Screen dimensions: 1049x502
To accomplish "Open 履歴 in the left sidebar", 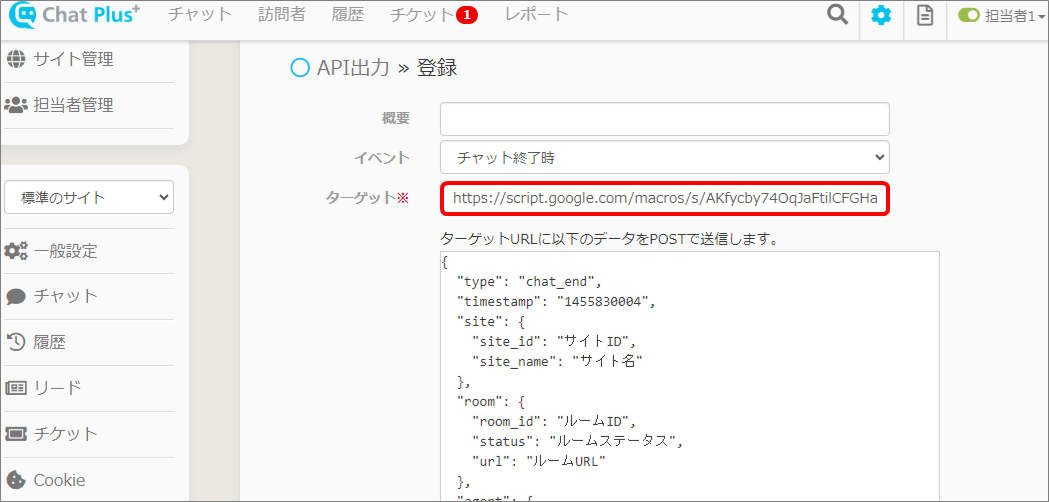I will [49, 342].
